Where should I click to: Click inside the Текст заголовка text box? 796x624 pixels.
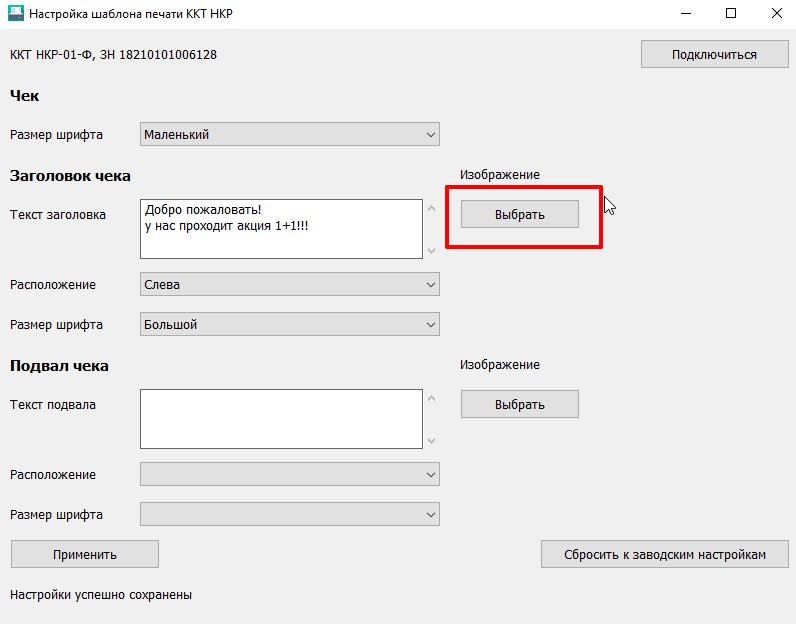coord(281,229)
